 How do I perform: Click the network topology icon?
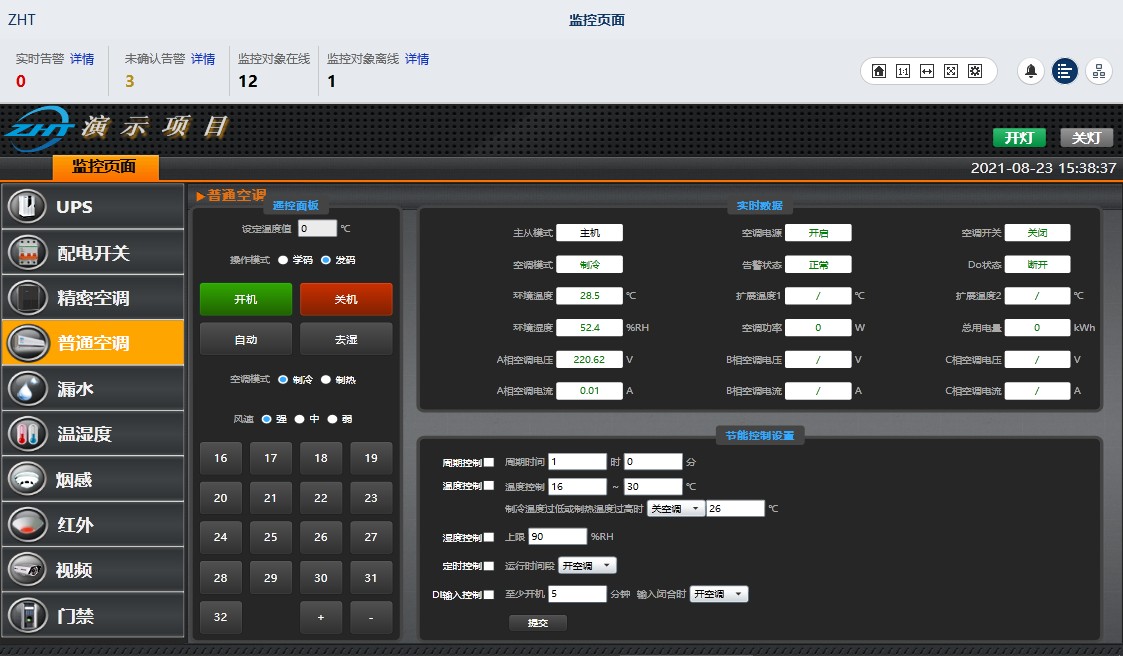(1099, 71)
